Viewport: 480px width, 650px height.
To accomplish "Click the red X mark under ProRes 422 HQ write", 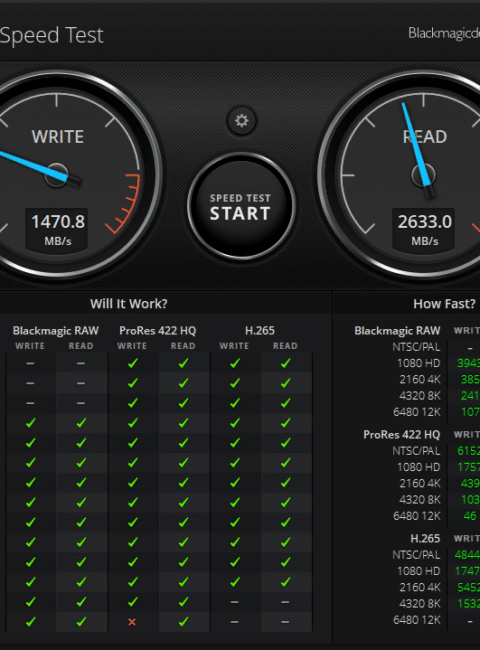I will pos(132,622).
